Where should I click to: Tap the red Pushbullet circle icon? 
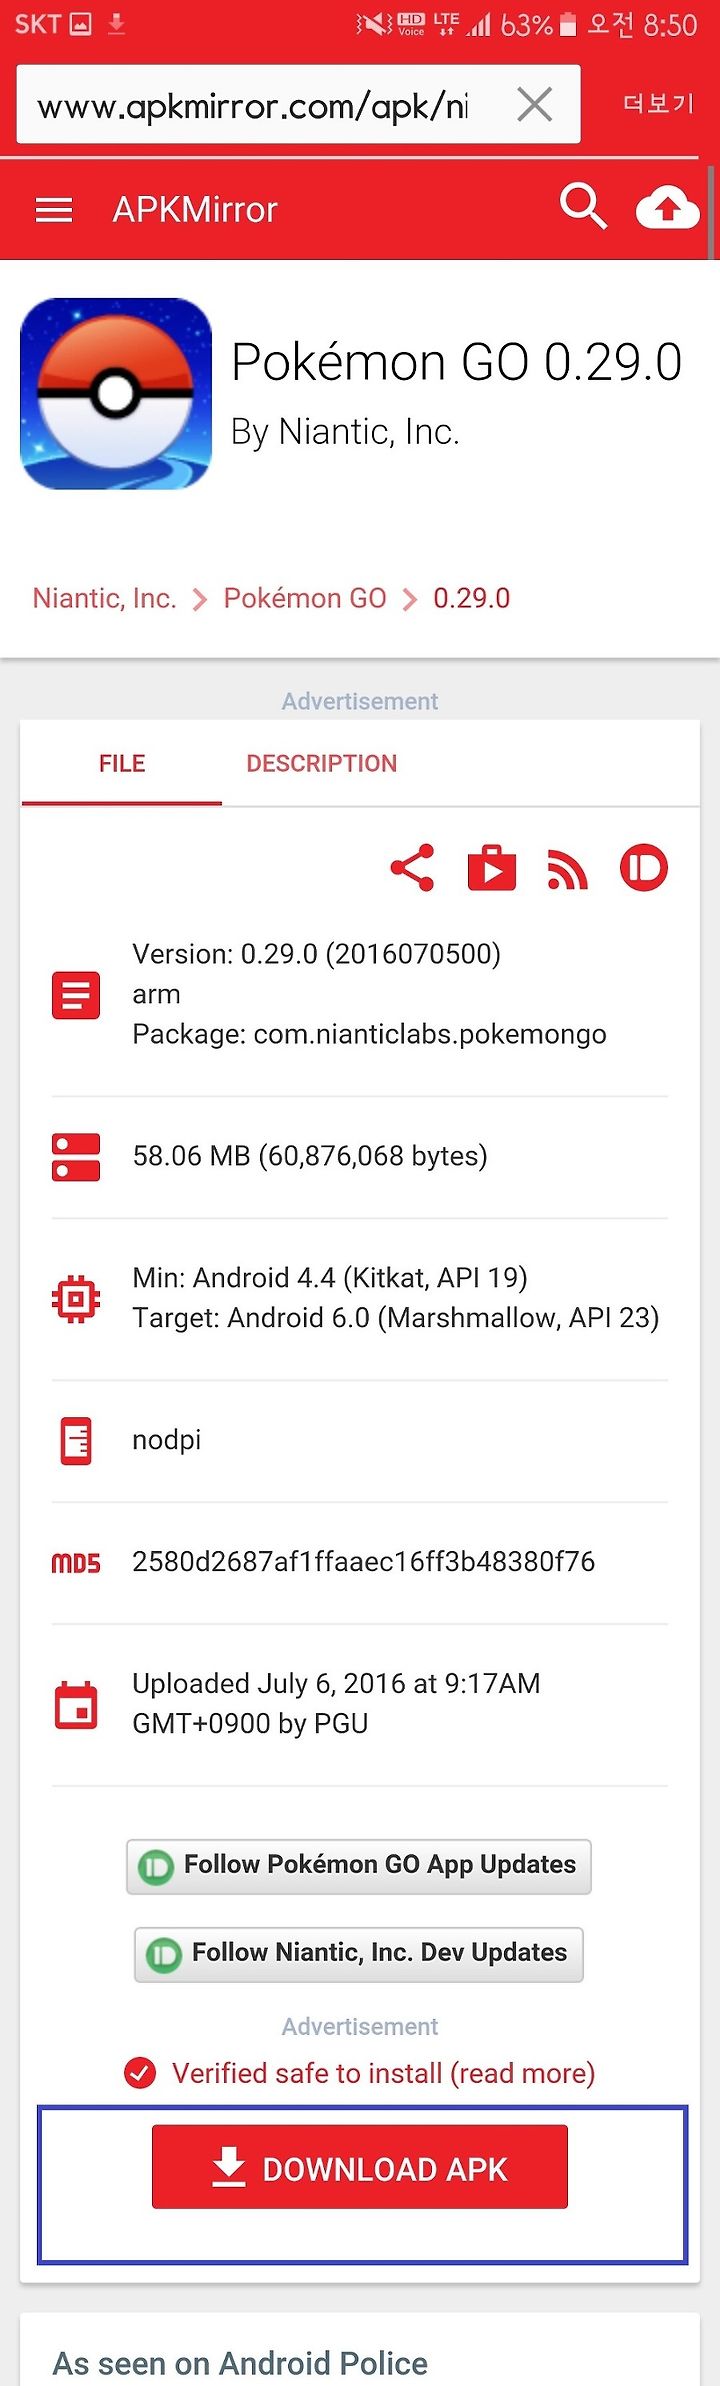pos(644,867)
